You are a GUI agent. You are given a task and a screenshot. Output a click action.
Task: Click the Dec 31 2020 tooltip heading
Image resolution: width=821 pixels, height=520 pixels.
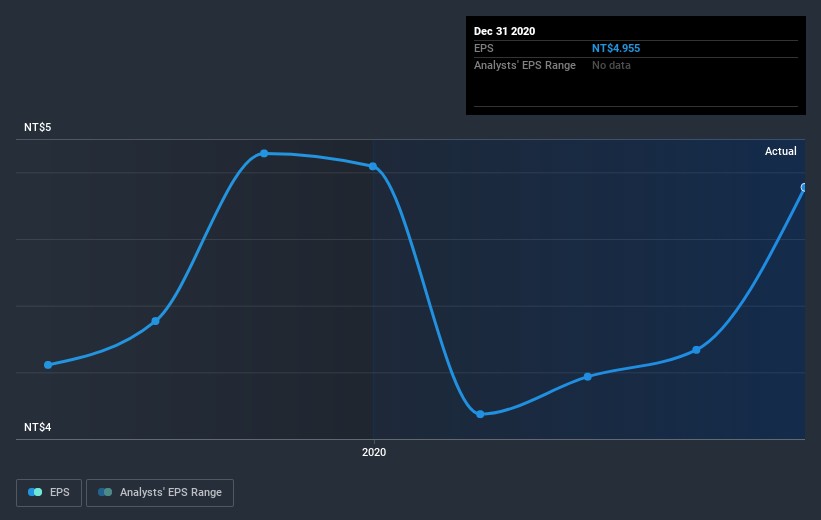pos(504,31)
